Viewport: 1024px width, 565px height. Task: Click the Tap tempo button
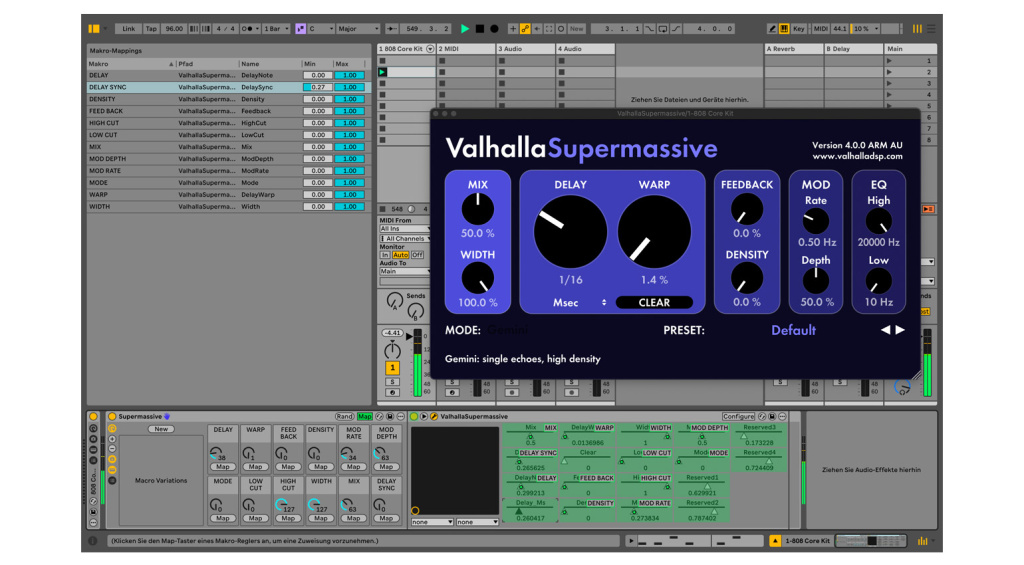tap(151, 29)
